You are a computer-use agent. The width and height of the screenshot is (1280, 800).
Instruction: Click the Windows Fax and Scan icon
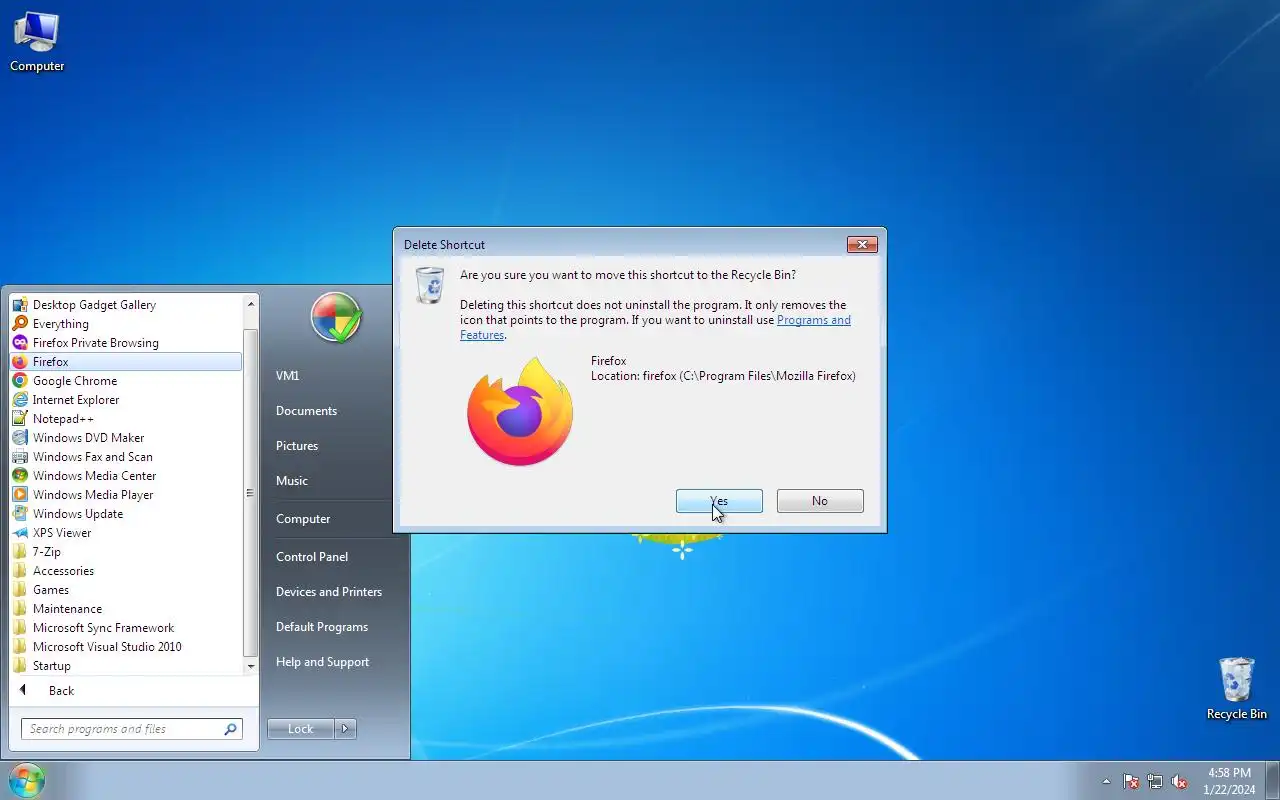click(x=19, y=457)
